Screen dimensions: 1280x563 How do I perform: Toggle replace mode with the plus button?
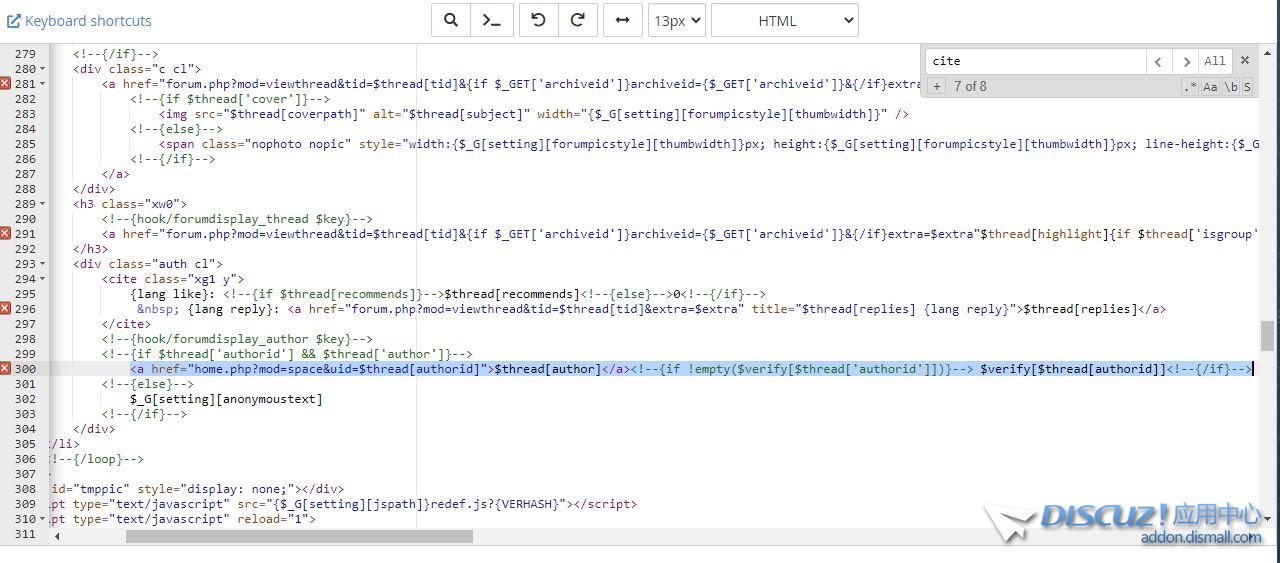pos(937,87)
